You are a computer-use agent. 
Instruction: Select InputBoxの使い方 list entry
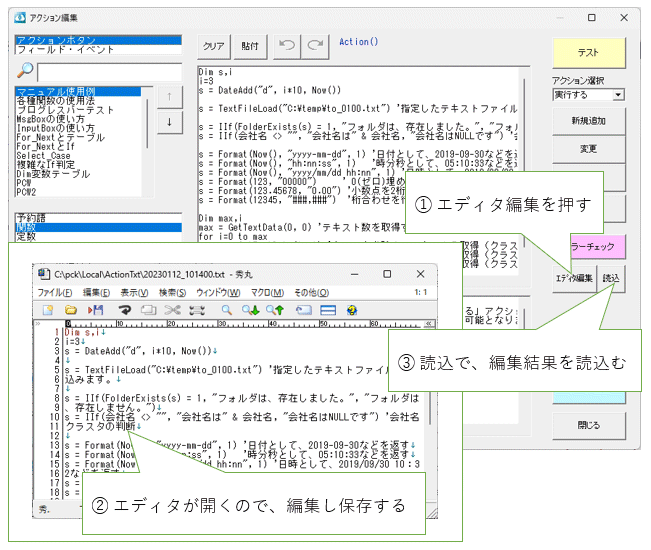coord(79,128)
